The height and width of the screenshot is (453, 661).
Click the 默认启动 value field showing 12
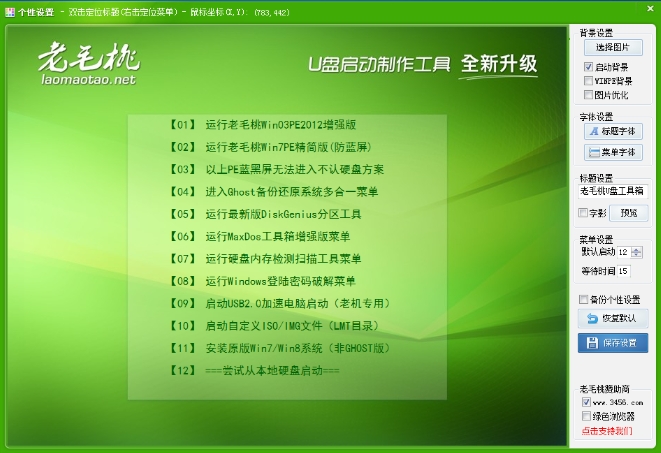[624, 252]
